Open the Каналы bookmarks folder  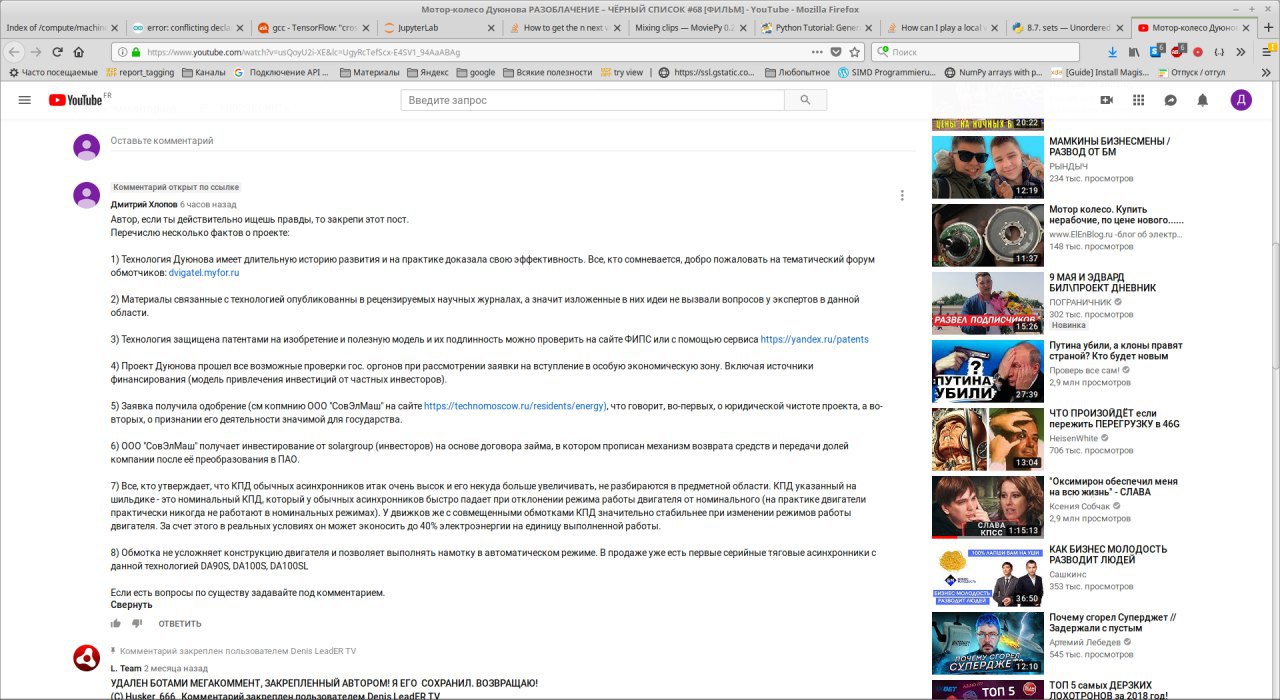pos(203,72)
